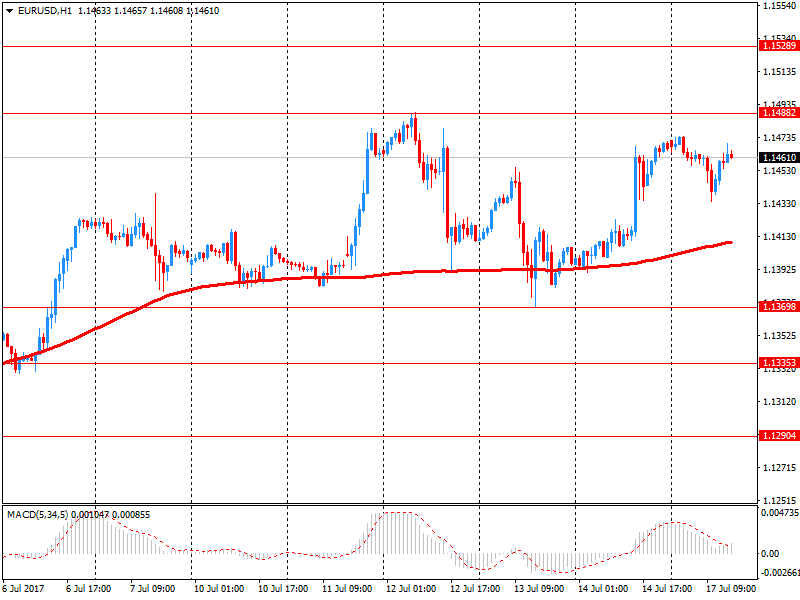
Task: Select the 1.15289 red price level label
Action: click(x=779, y=45)
